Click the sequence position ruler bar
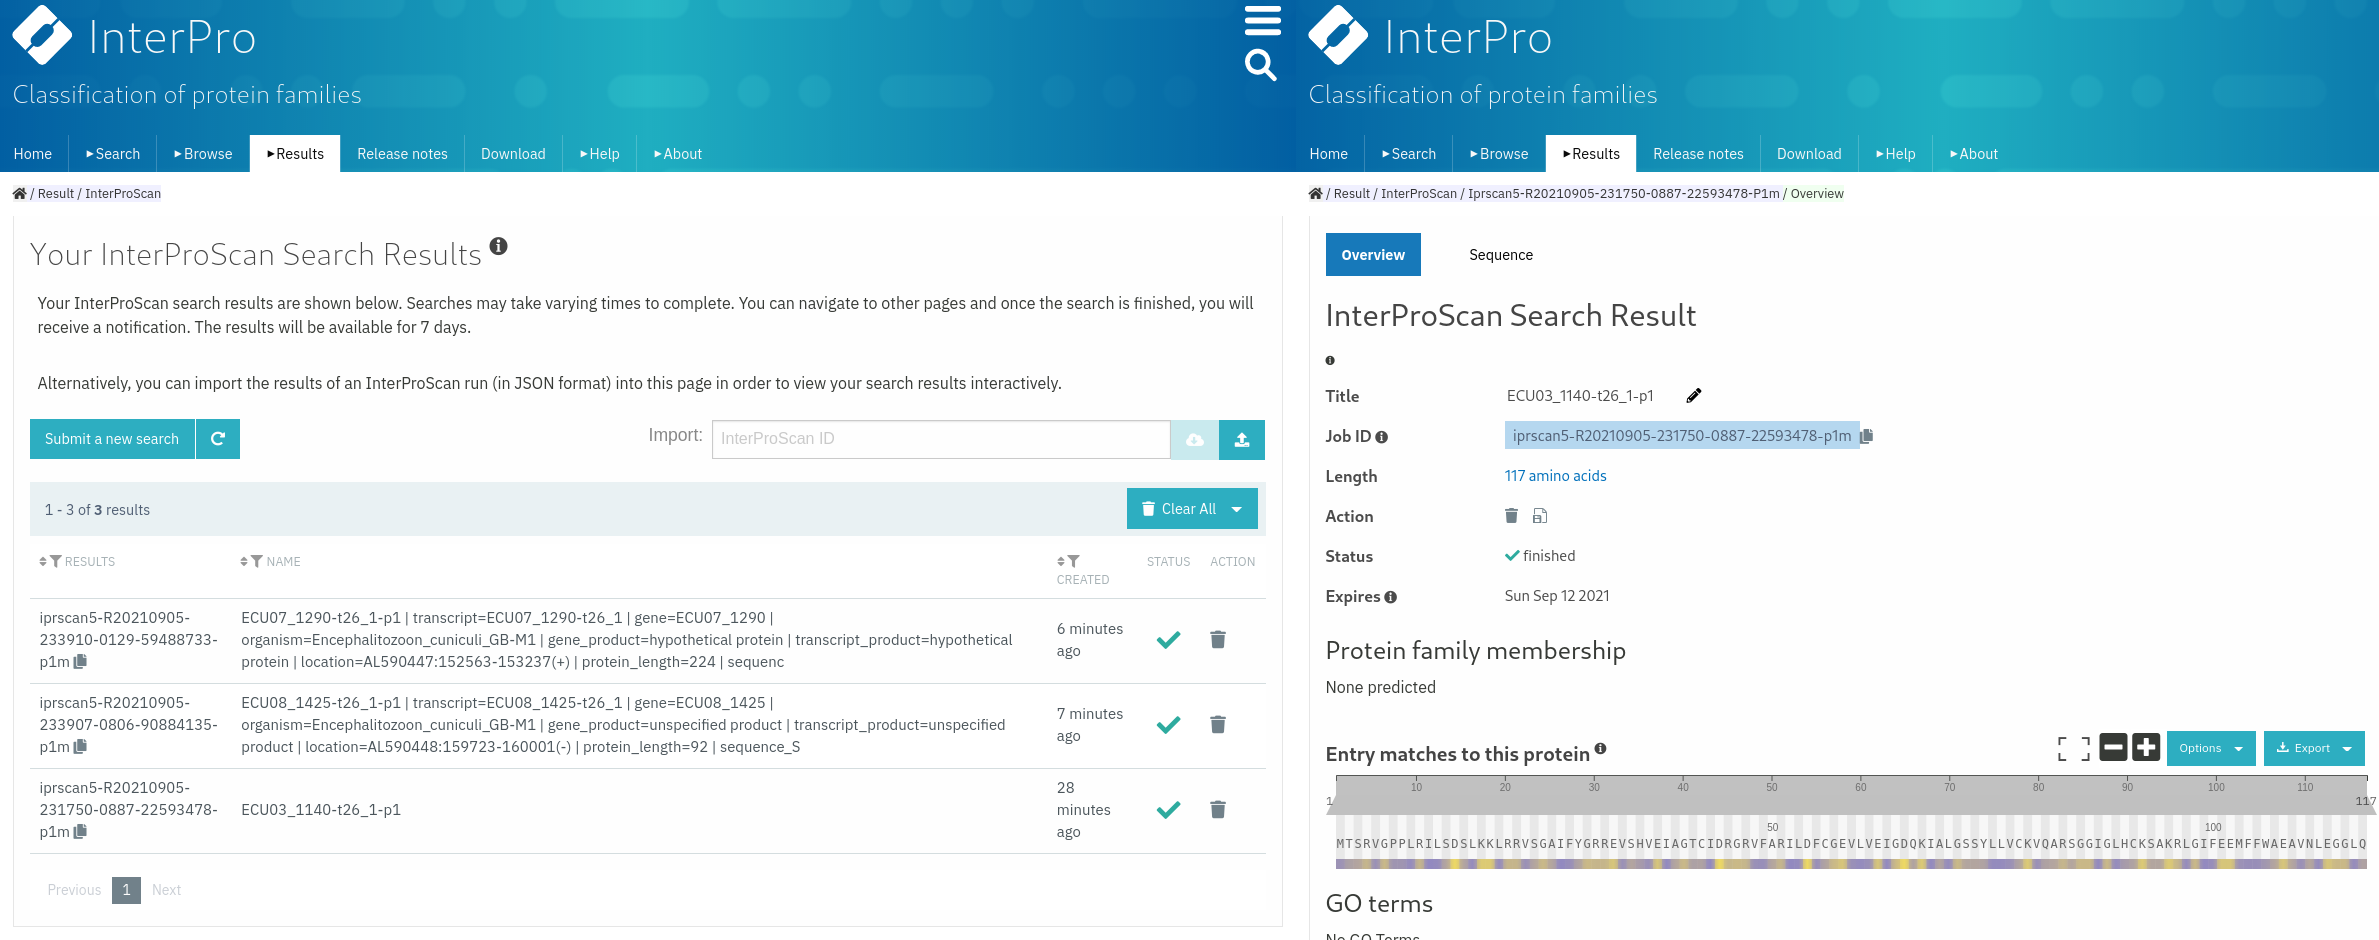This screenshot has height=940, width=2379. click(1851, 794)
